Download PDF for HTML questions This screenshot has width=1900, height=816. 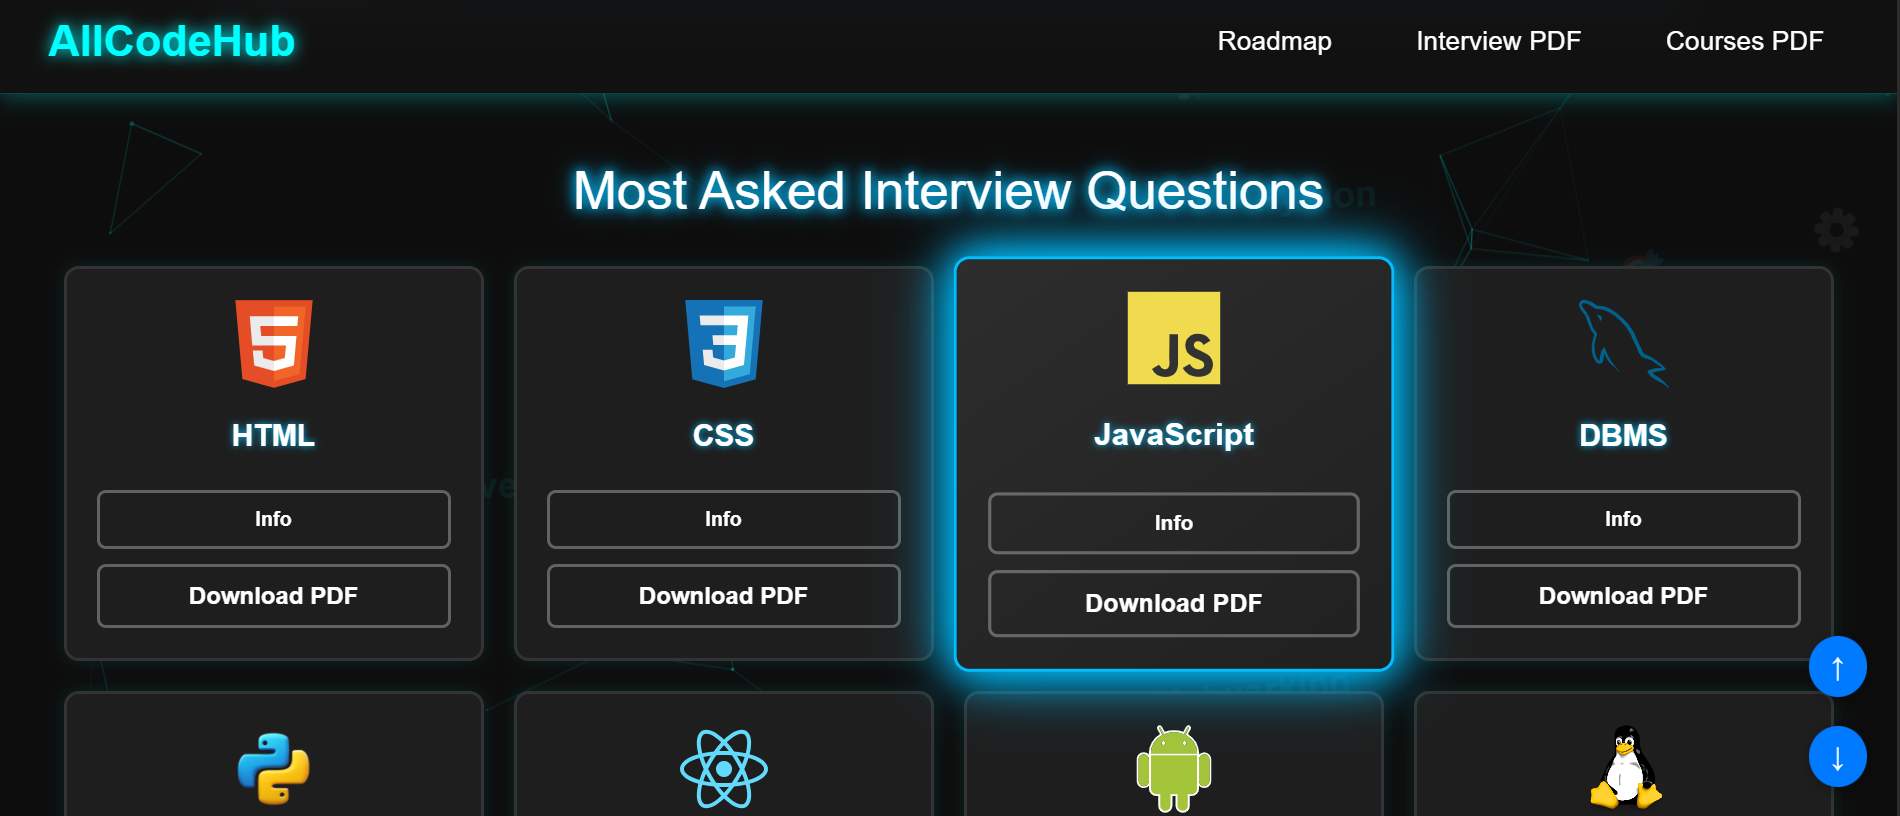(x=274, y=596)
